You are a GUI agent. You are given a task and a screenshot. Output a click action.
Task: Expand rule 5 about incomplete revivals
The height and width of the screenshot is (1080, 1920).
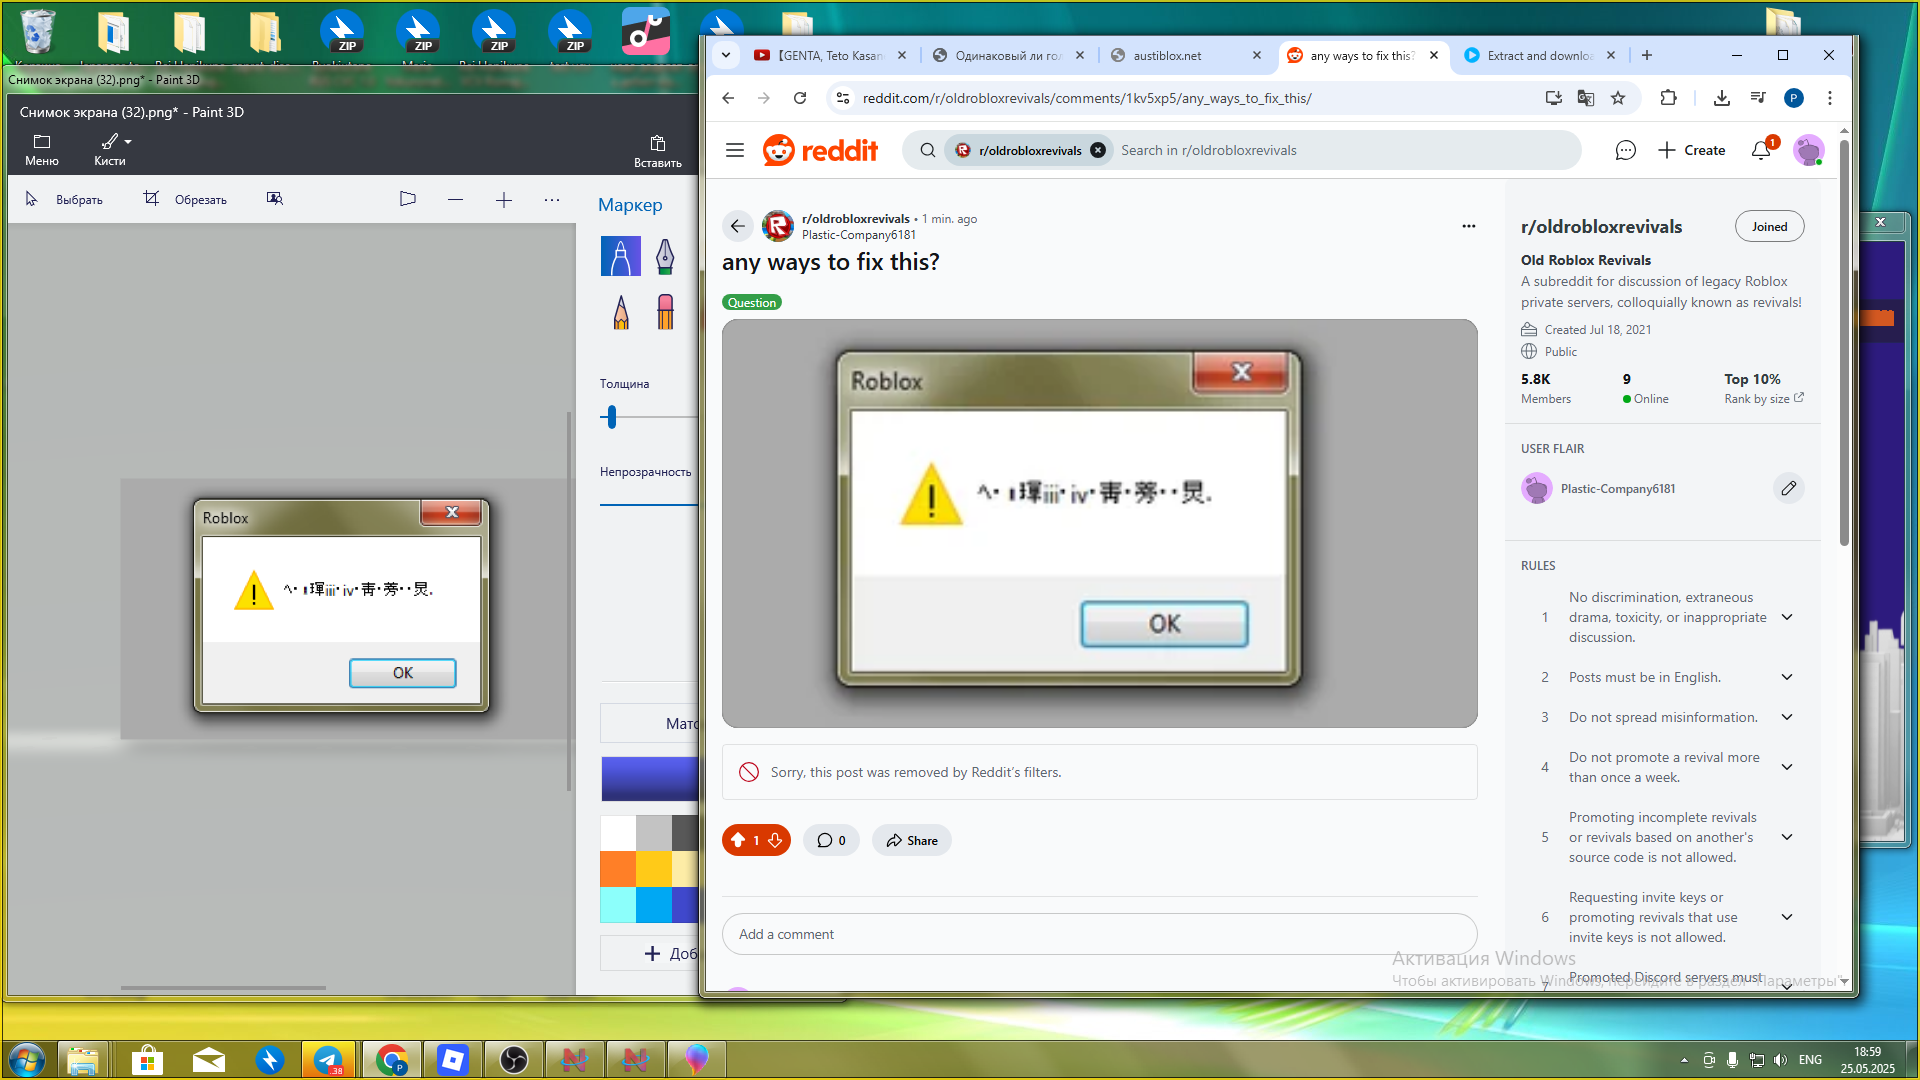tap(1787, 837)
